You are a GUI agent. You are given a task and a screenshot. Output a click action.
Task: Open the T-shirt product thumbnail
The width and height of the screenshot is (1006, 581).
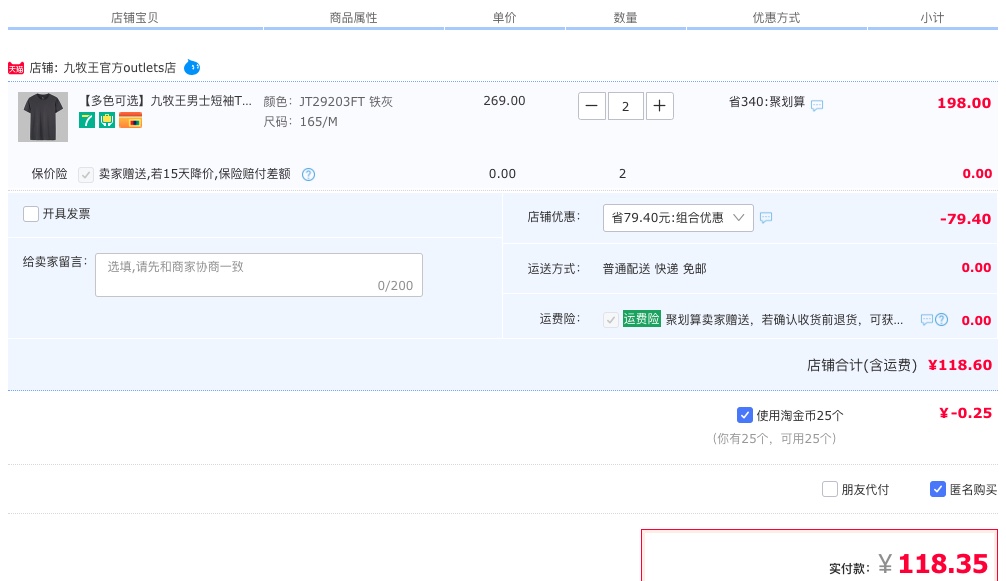tap(43, 117)
